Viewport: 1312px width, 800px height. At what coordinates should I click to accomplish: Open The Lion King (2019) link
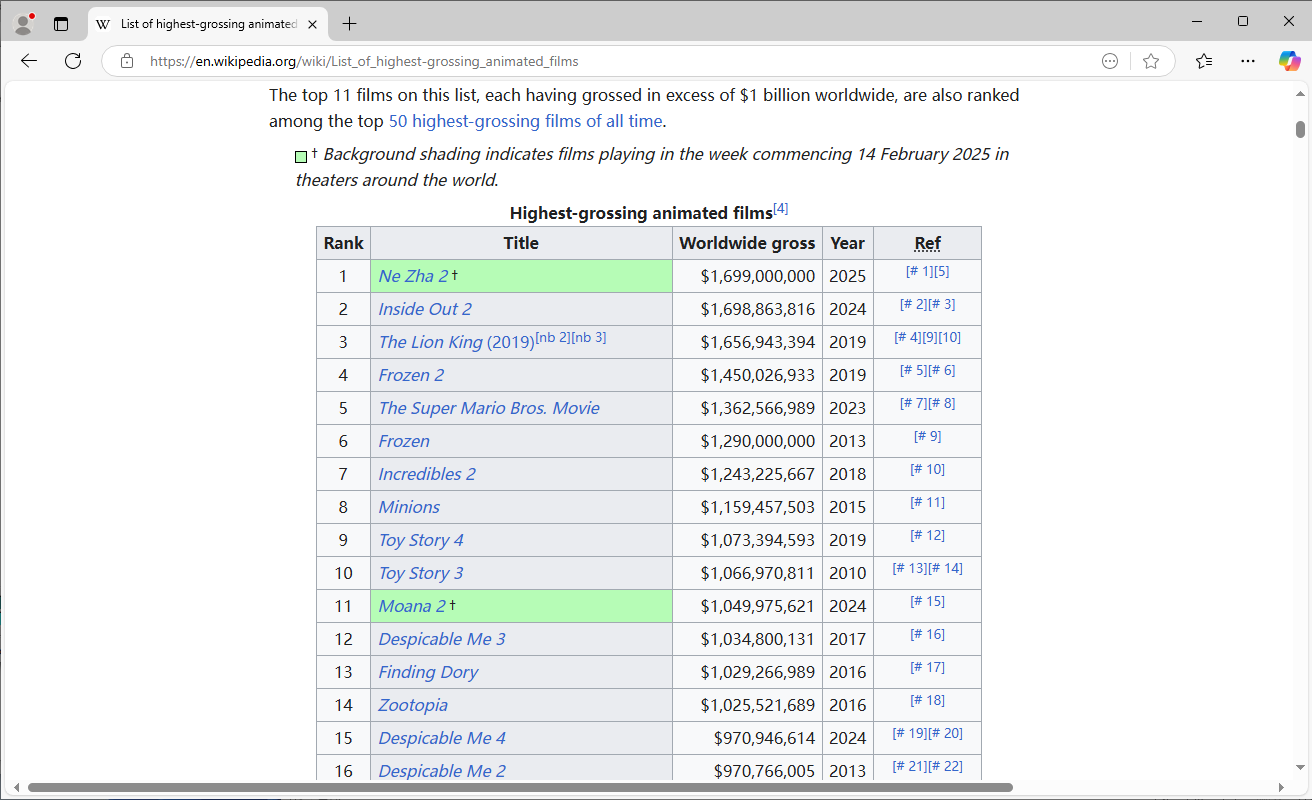coord(456,342)
